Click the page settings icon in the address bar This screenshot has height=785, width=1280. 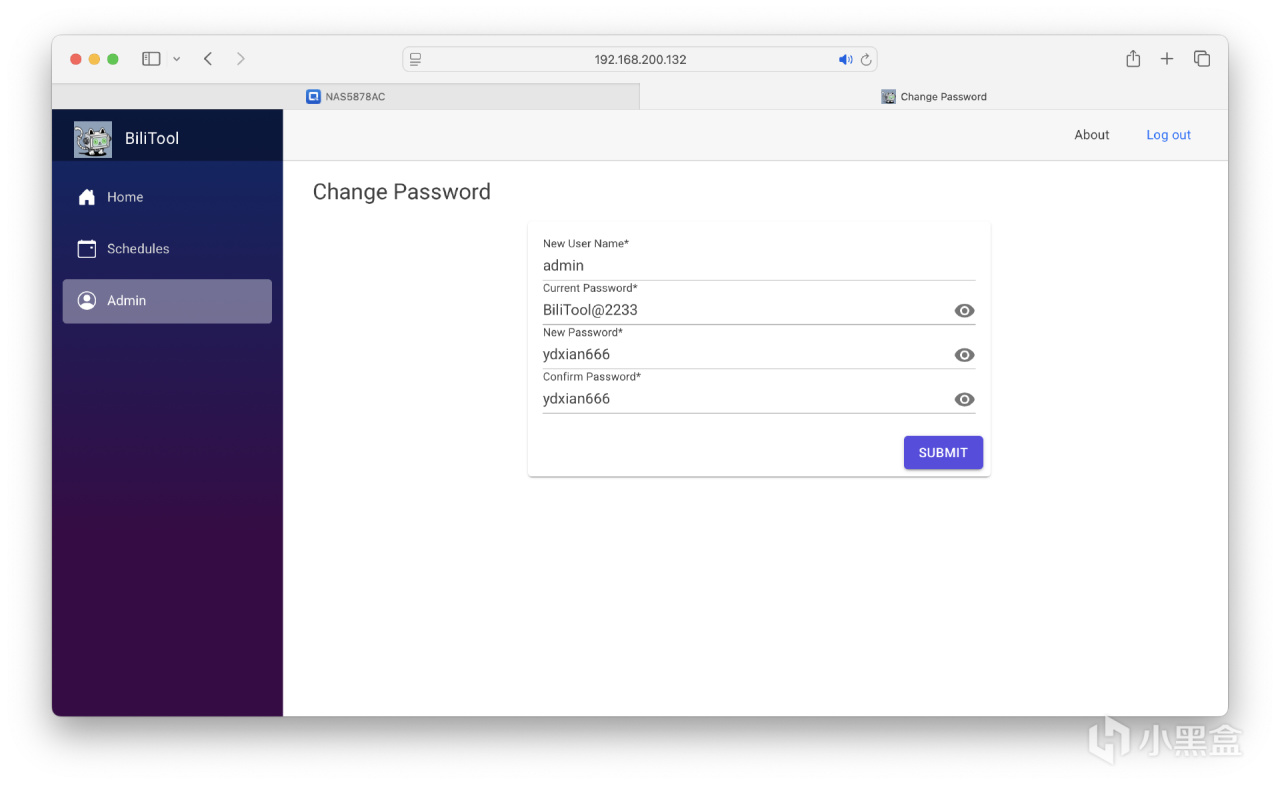(416, 60)
